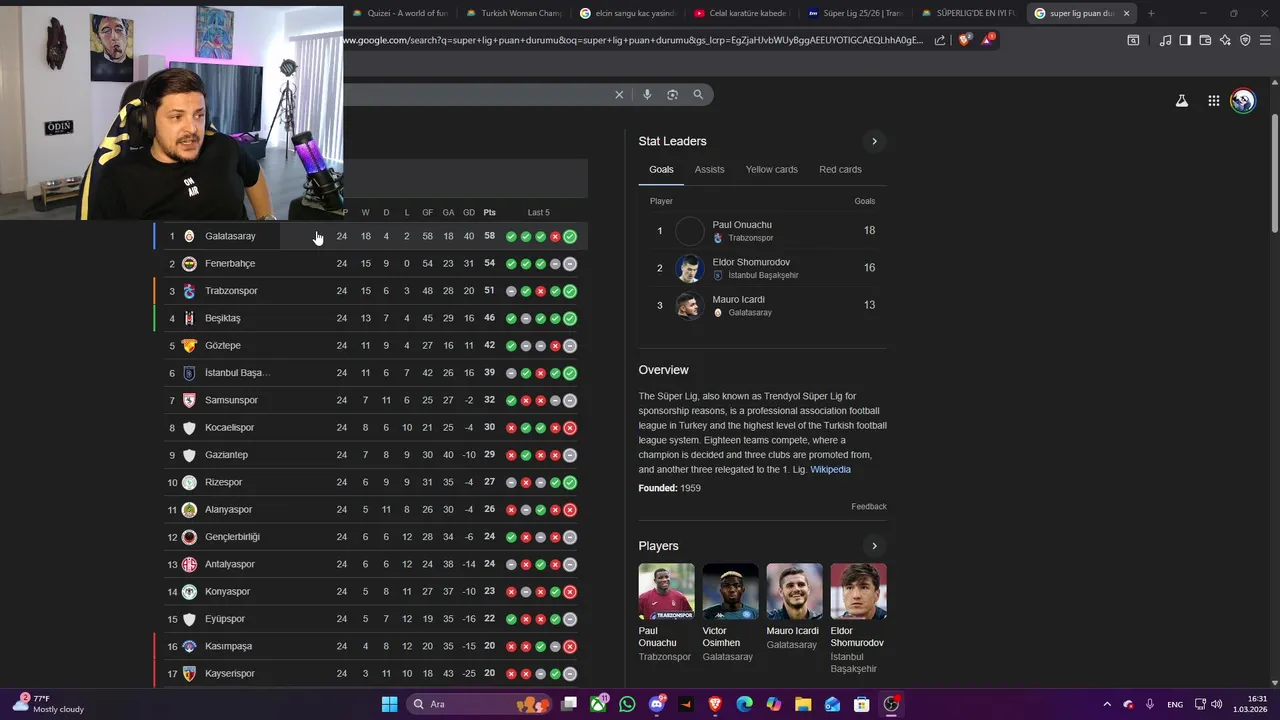Expand the Stat Leaders section arrow
This screenshot has width=1280, height=720.
874,141
